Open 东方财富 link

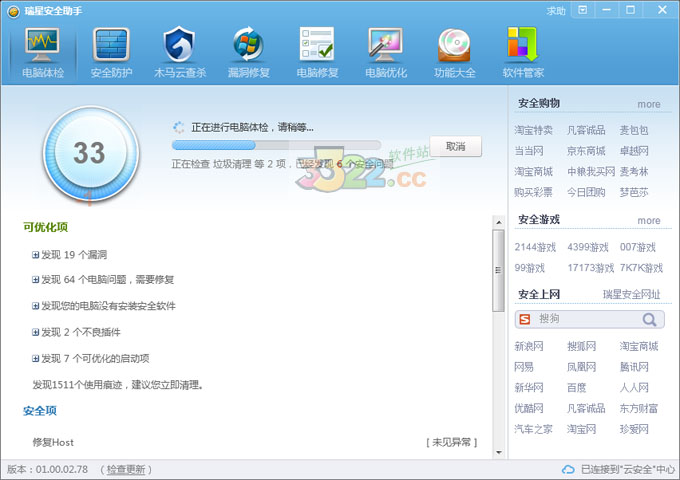coord(638,408)
